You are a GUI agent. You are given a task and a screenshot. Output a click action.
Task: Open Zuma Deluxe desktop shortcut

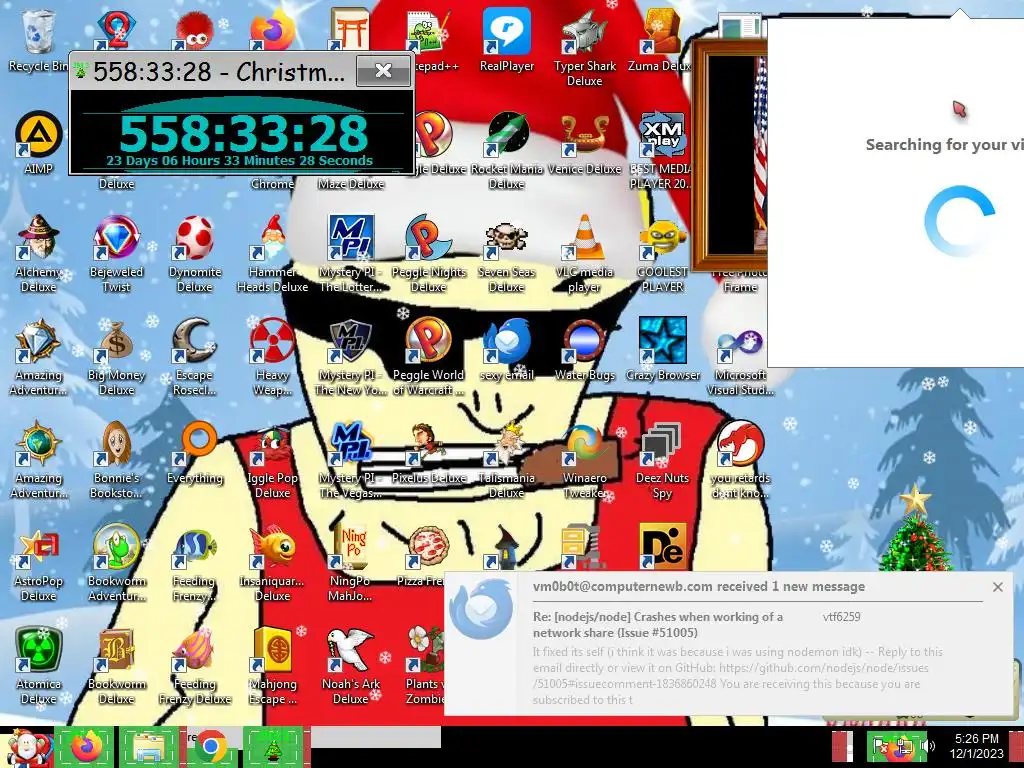pos(662,40)
